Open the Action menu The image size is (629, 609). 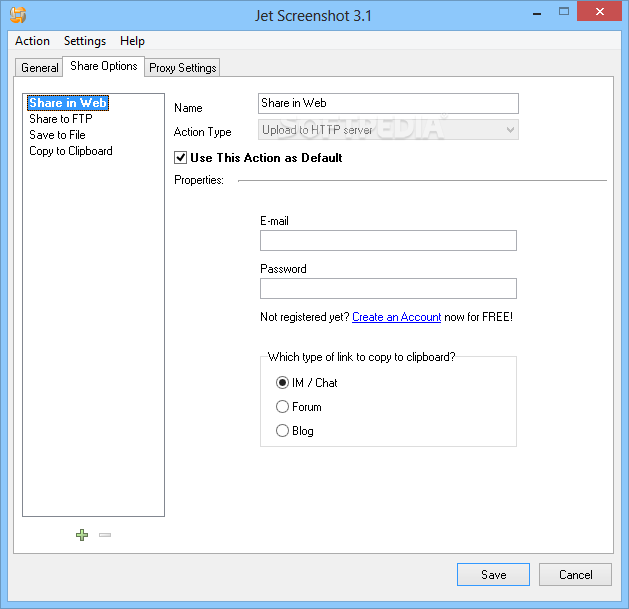pos(32,41)
